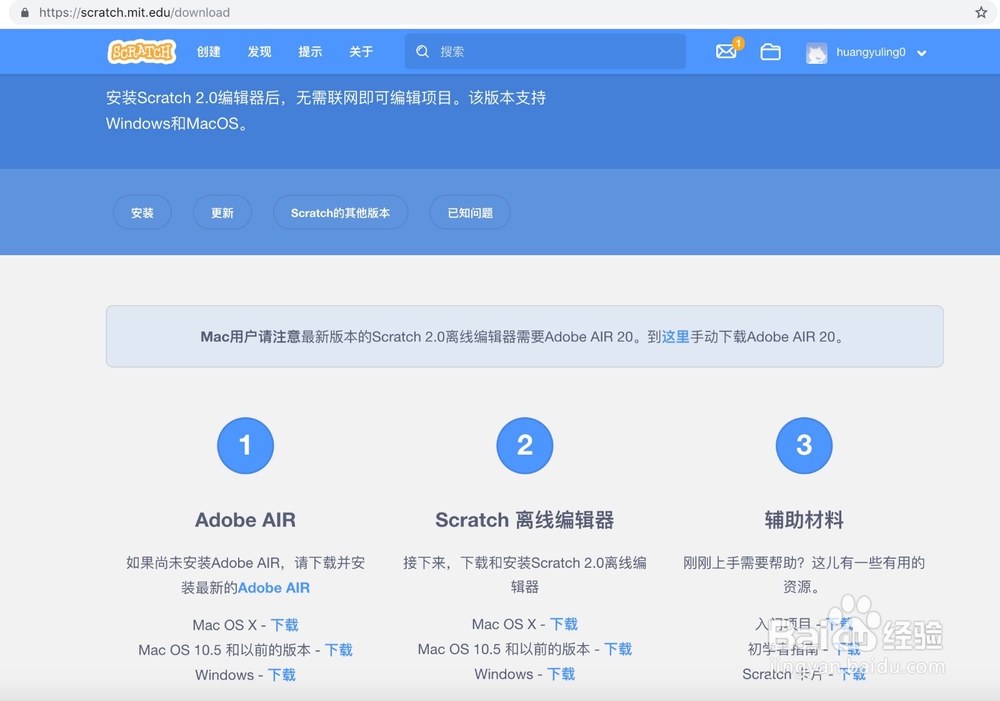Click the 更新 section button
This screenshot has height=701, width=1000.
coord(223,212)
